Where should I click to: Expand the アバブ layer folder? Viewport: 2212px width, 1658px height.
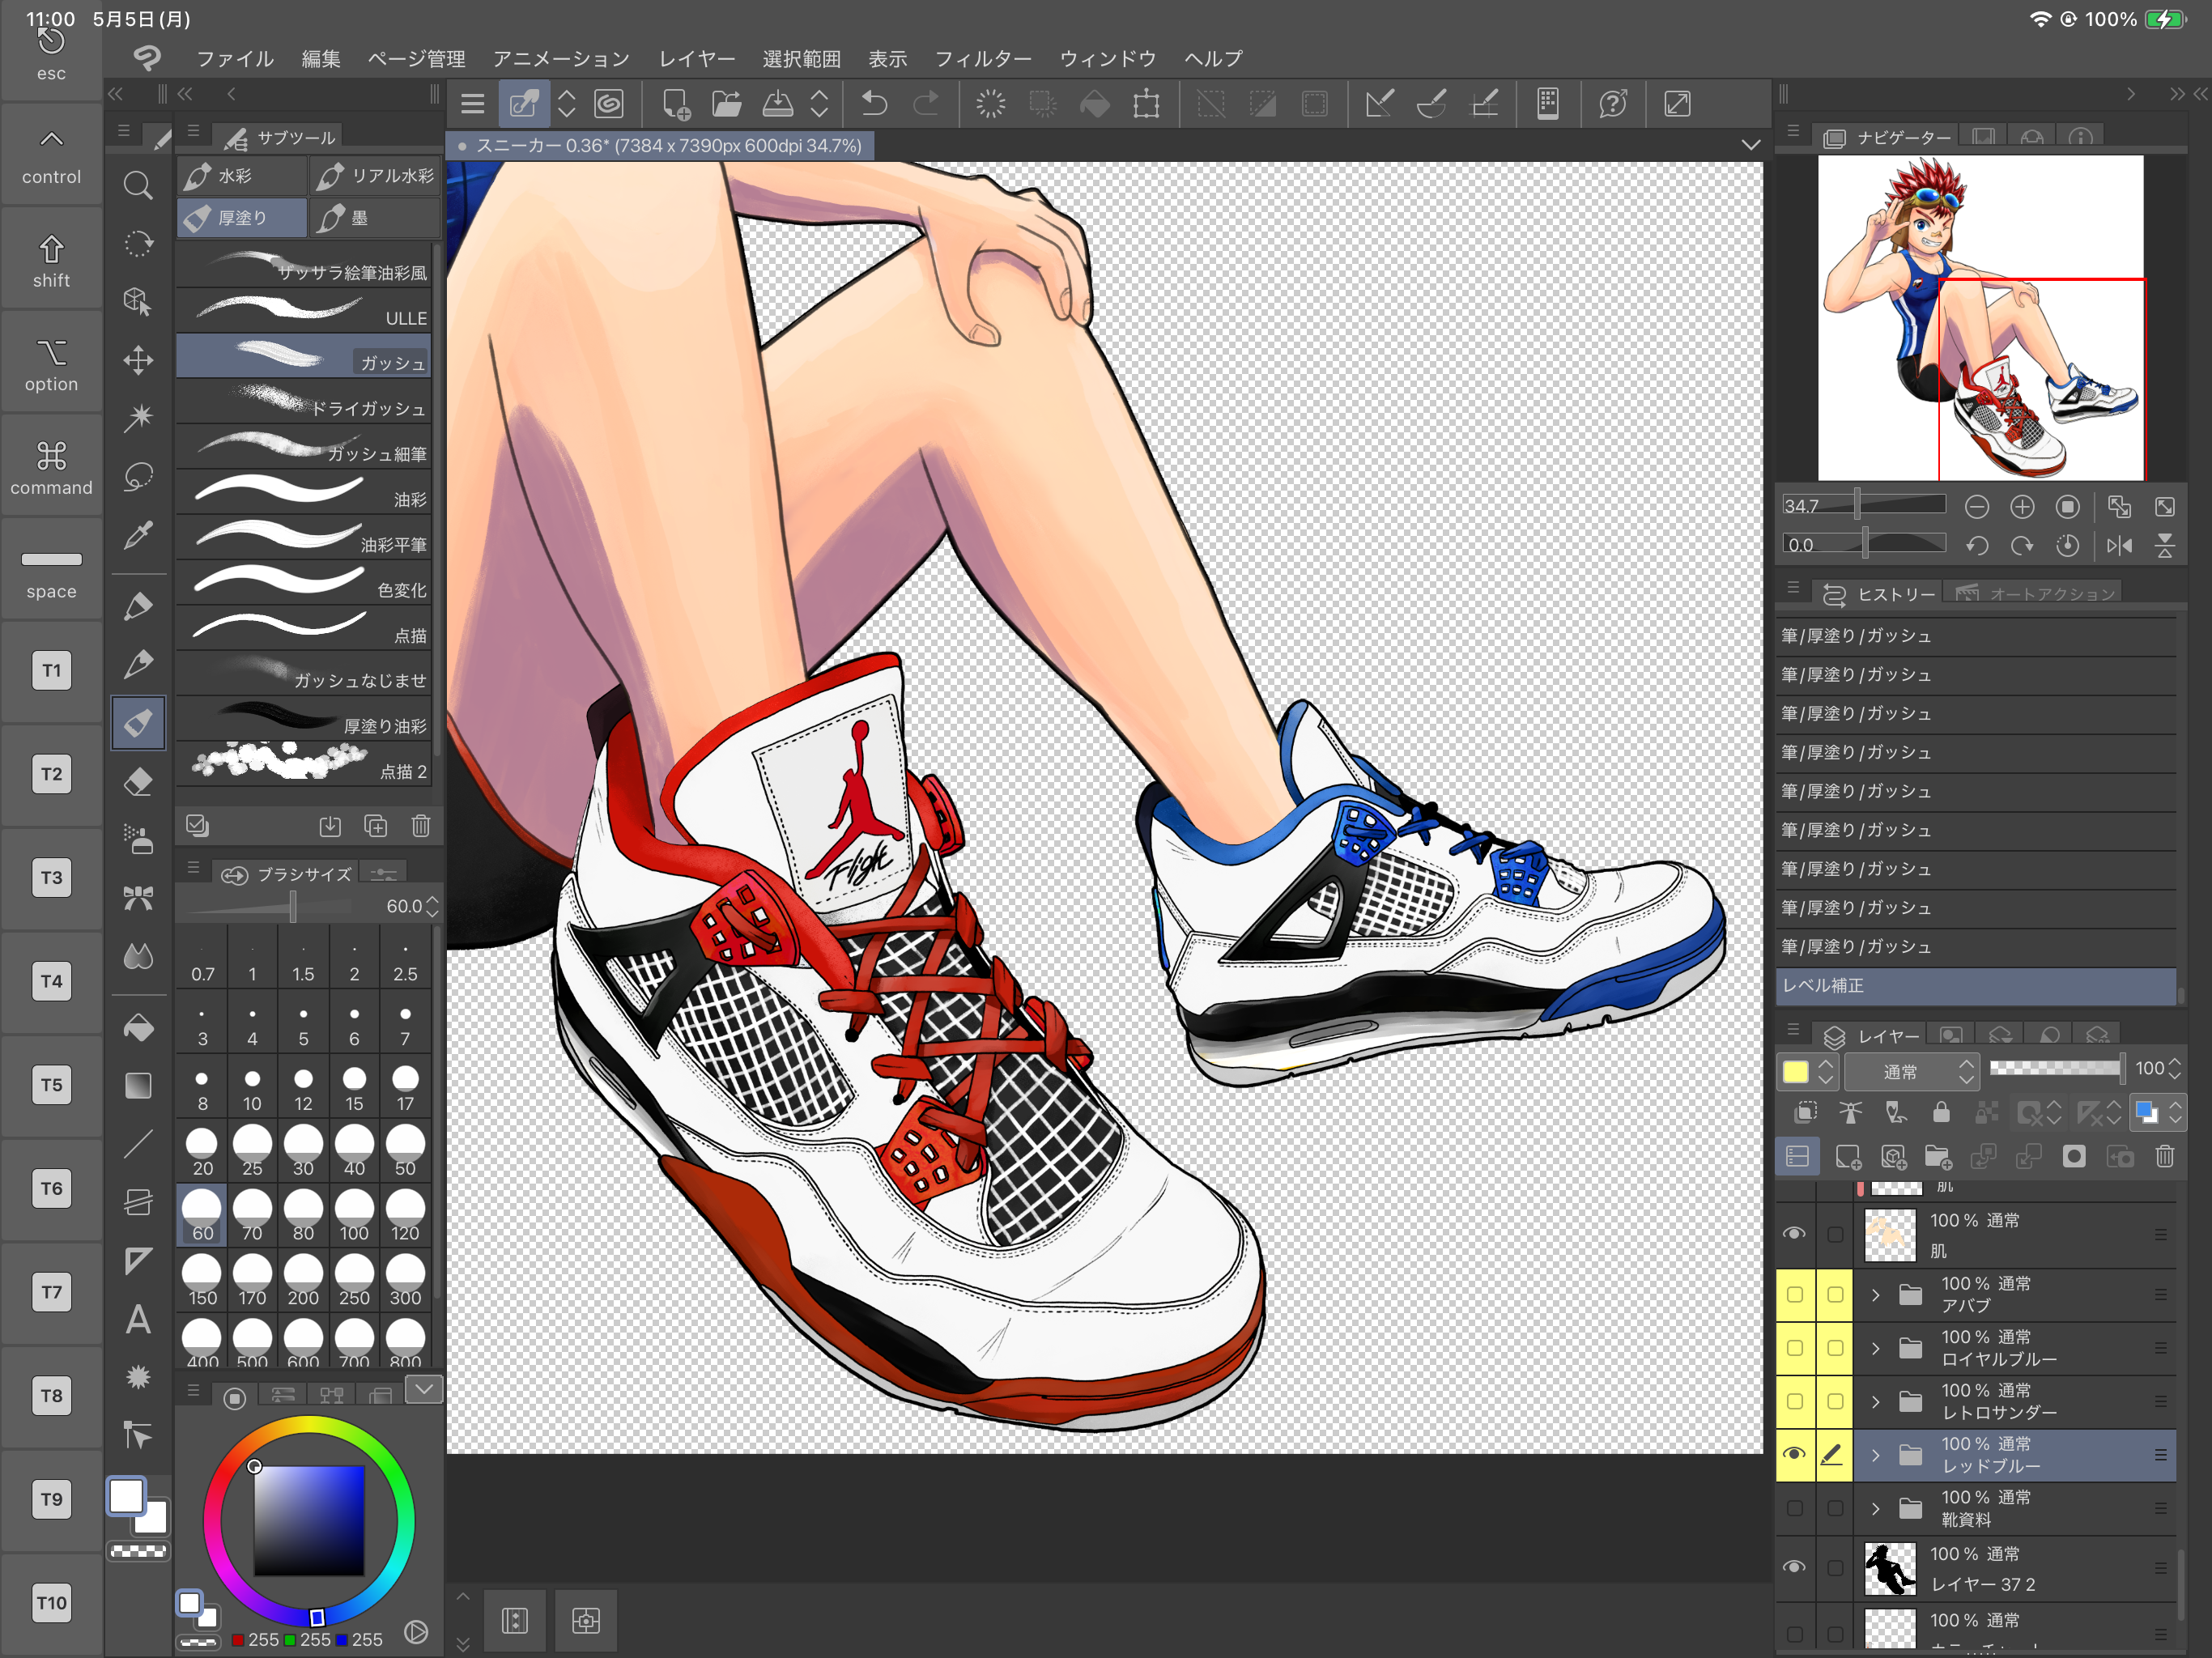(1876, 1294)
